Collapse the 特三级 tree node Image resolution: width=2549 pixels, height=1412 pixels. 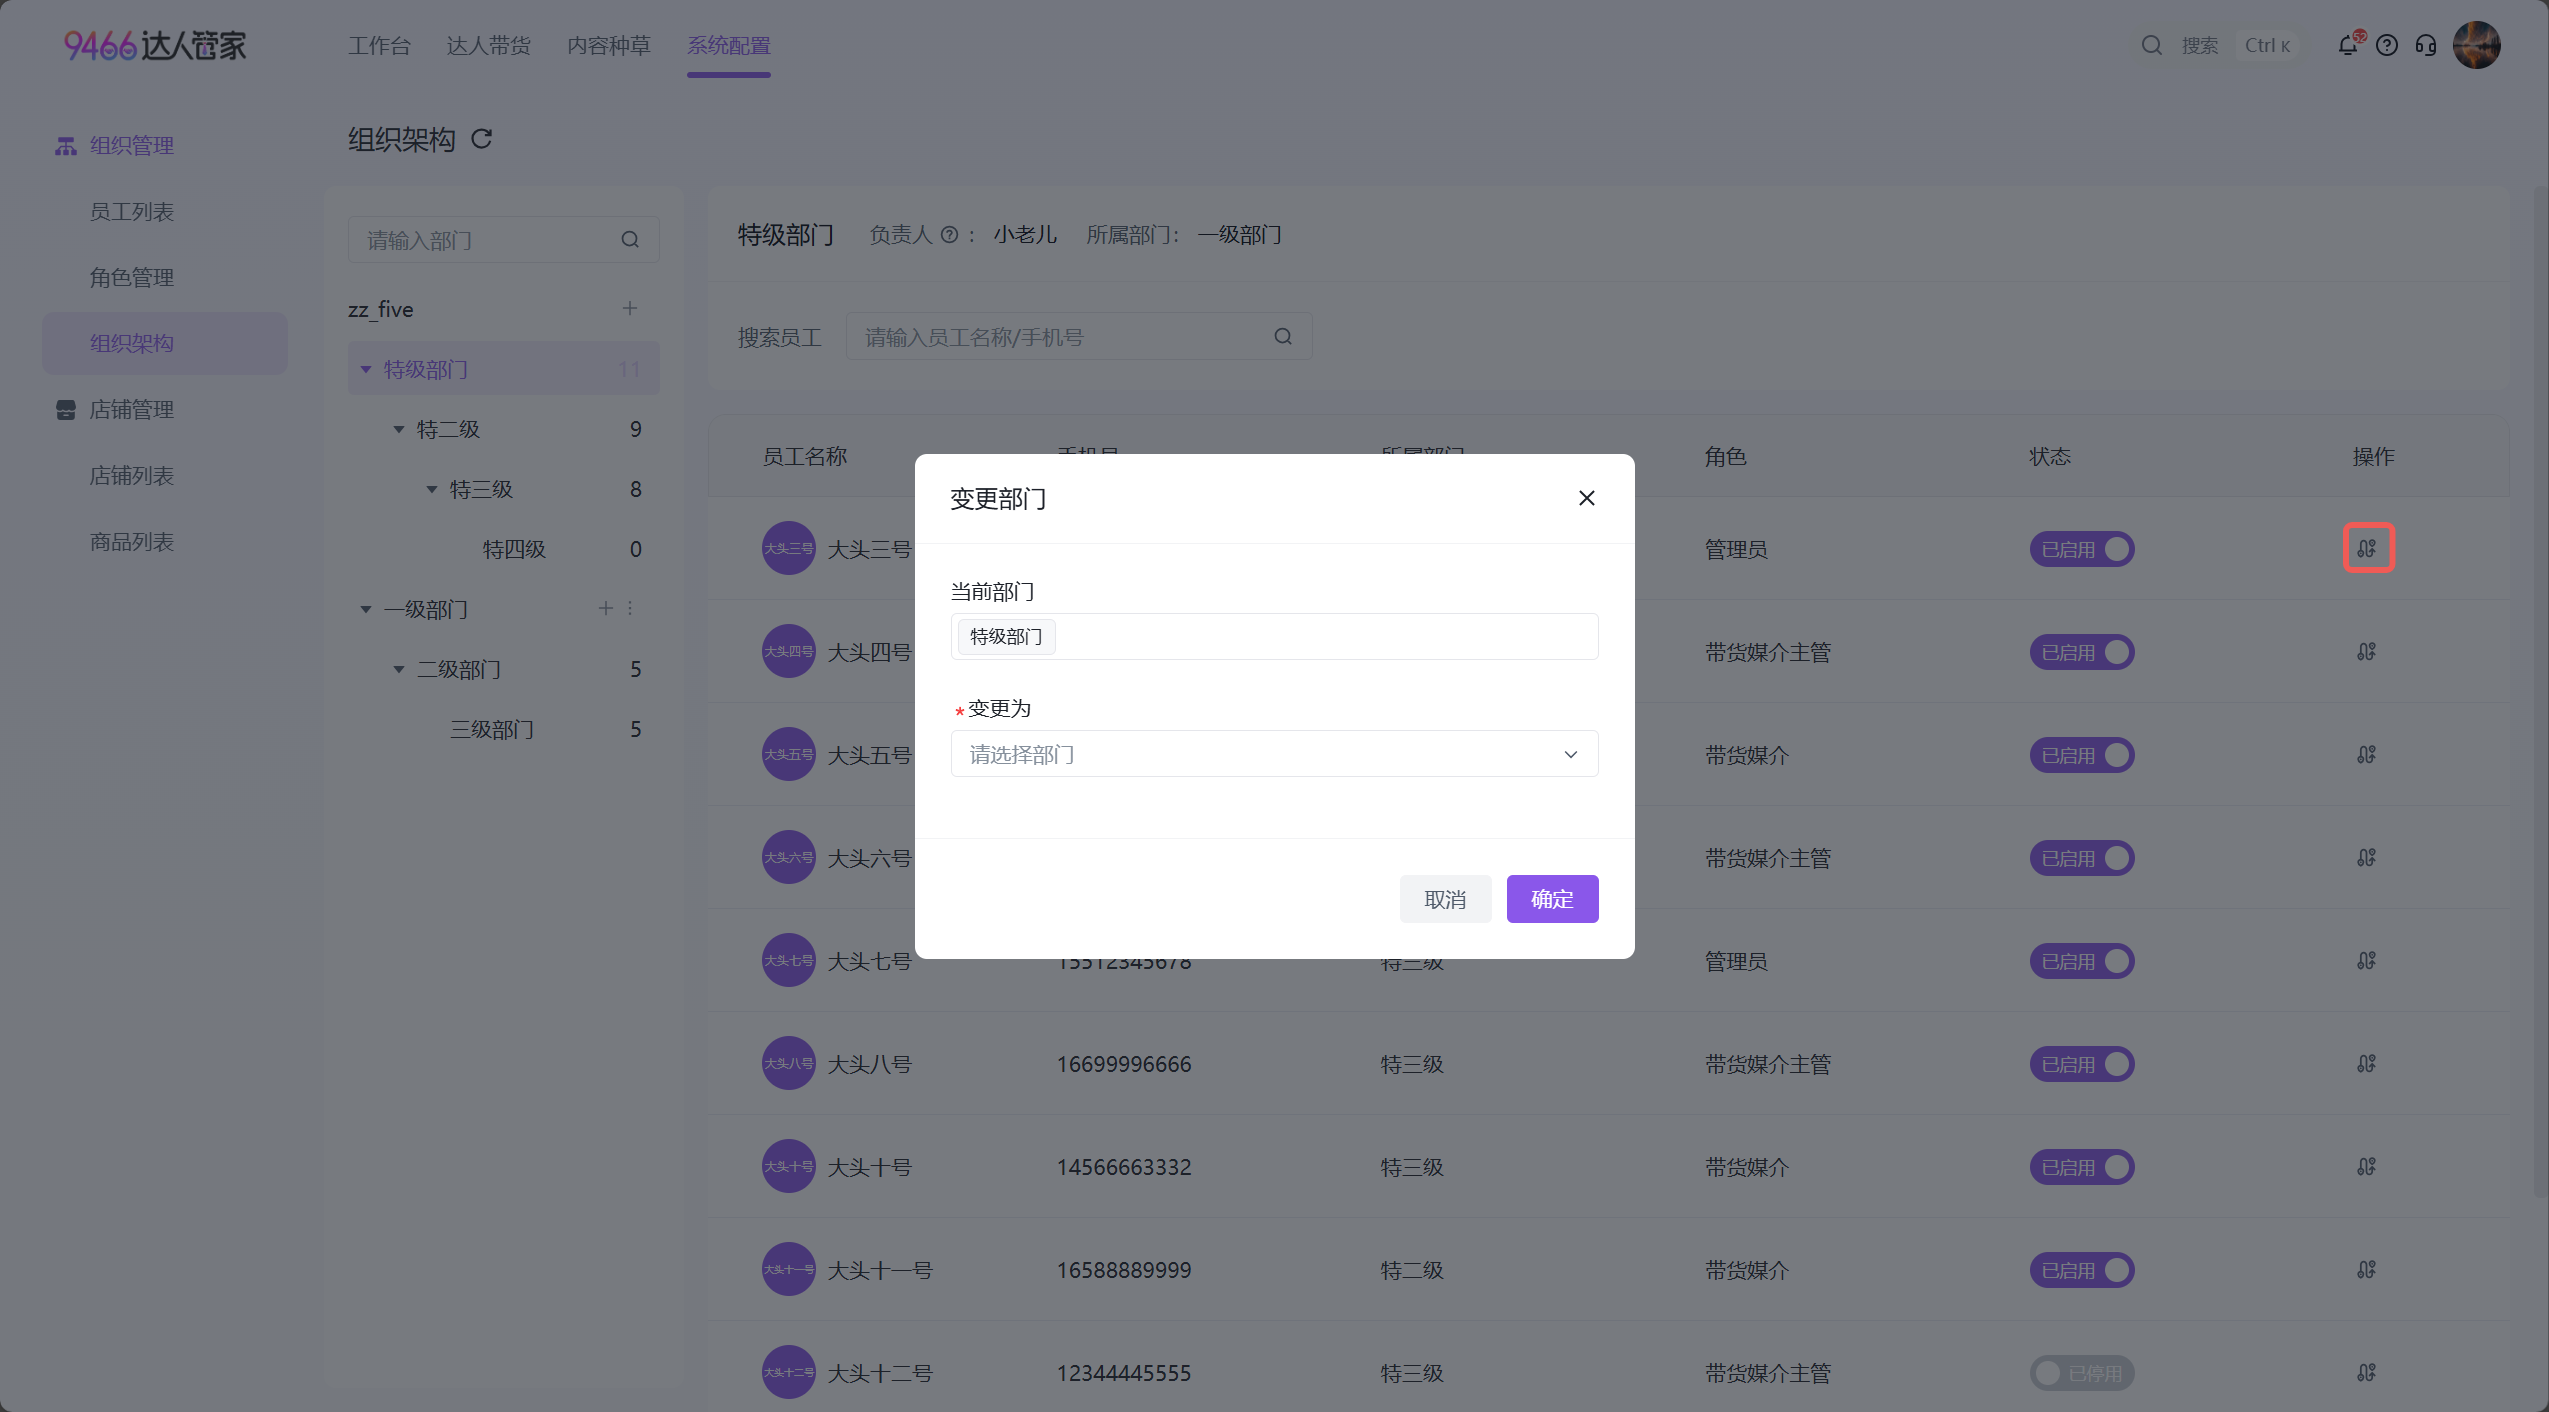tap(432, 490)
